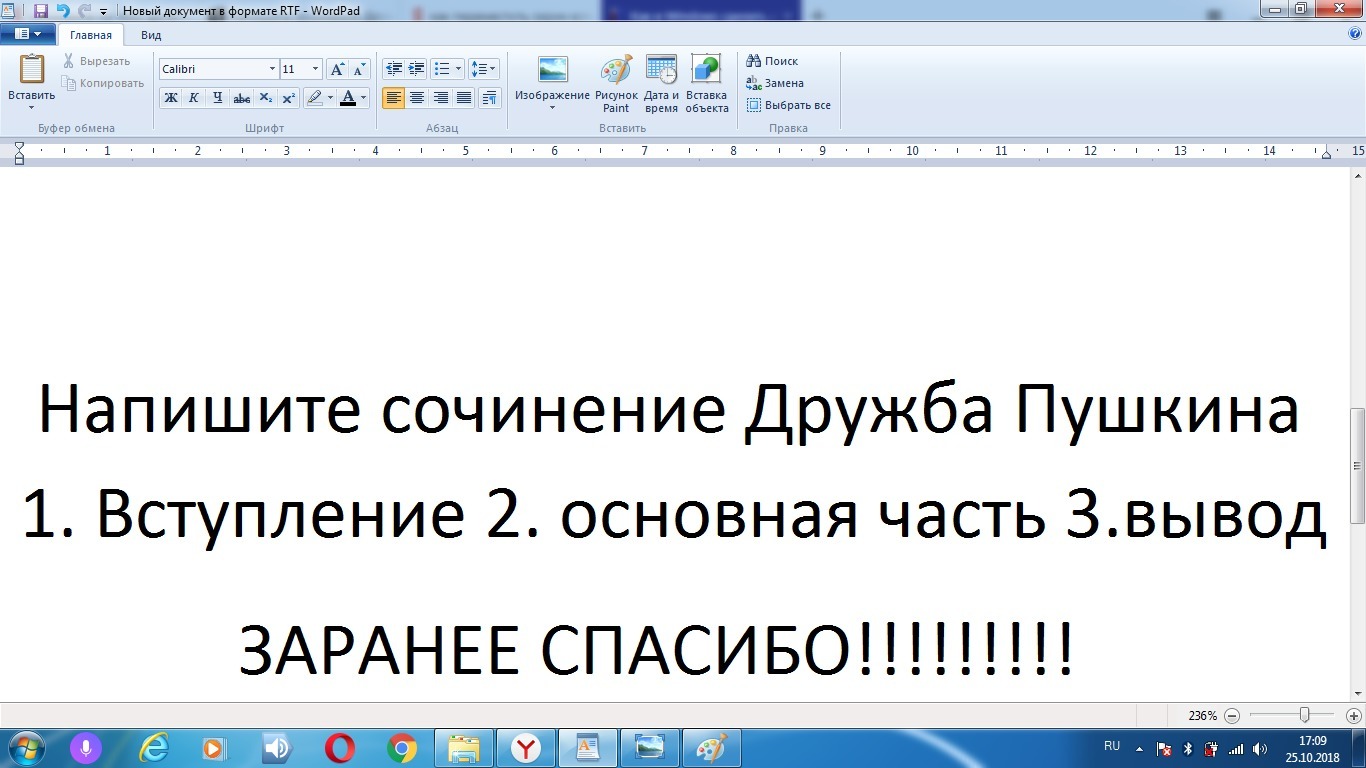
Task: Toggle bold formatting with Ж button
Action: point(170,98)
